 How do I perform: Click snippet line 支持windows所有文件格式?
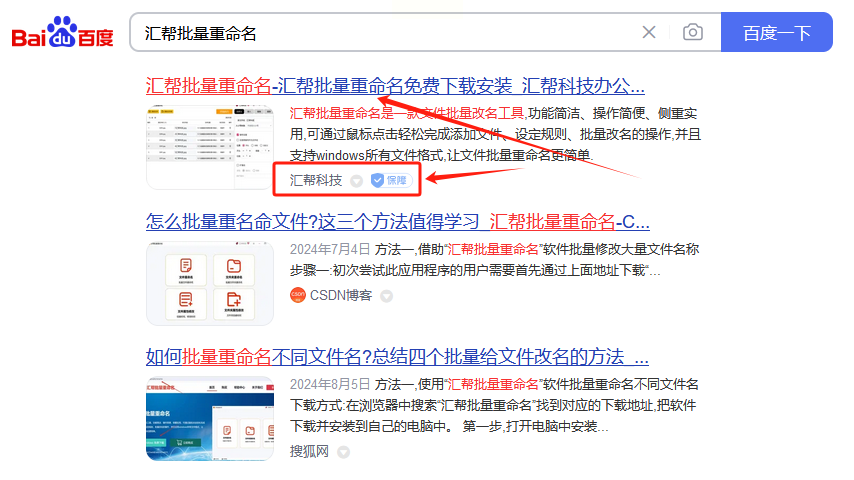[x=441, y=155]
